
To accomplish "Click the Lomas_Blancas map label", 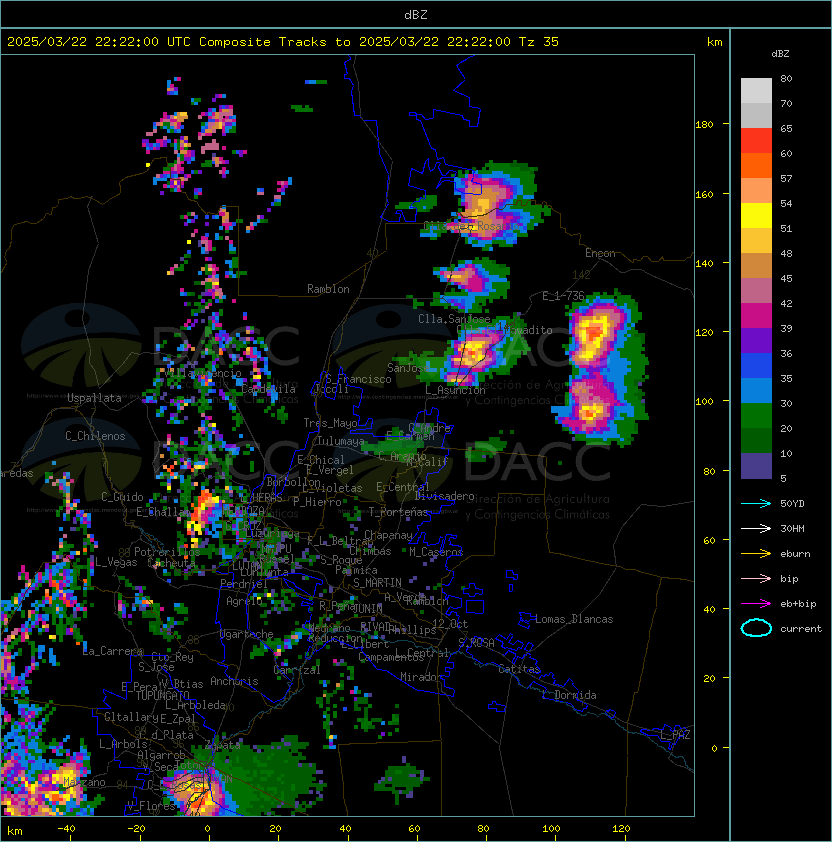I will [x=574, y=619].
